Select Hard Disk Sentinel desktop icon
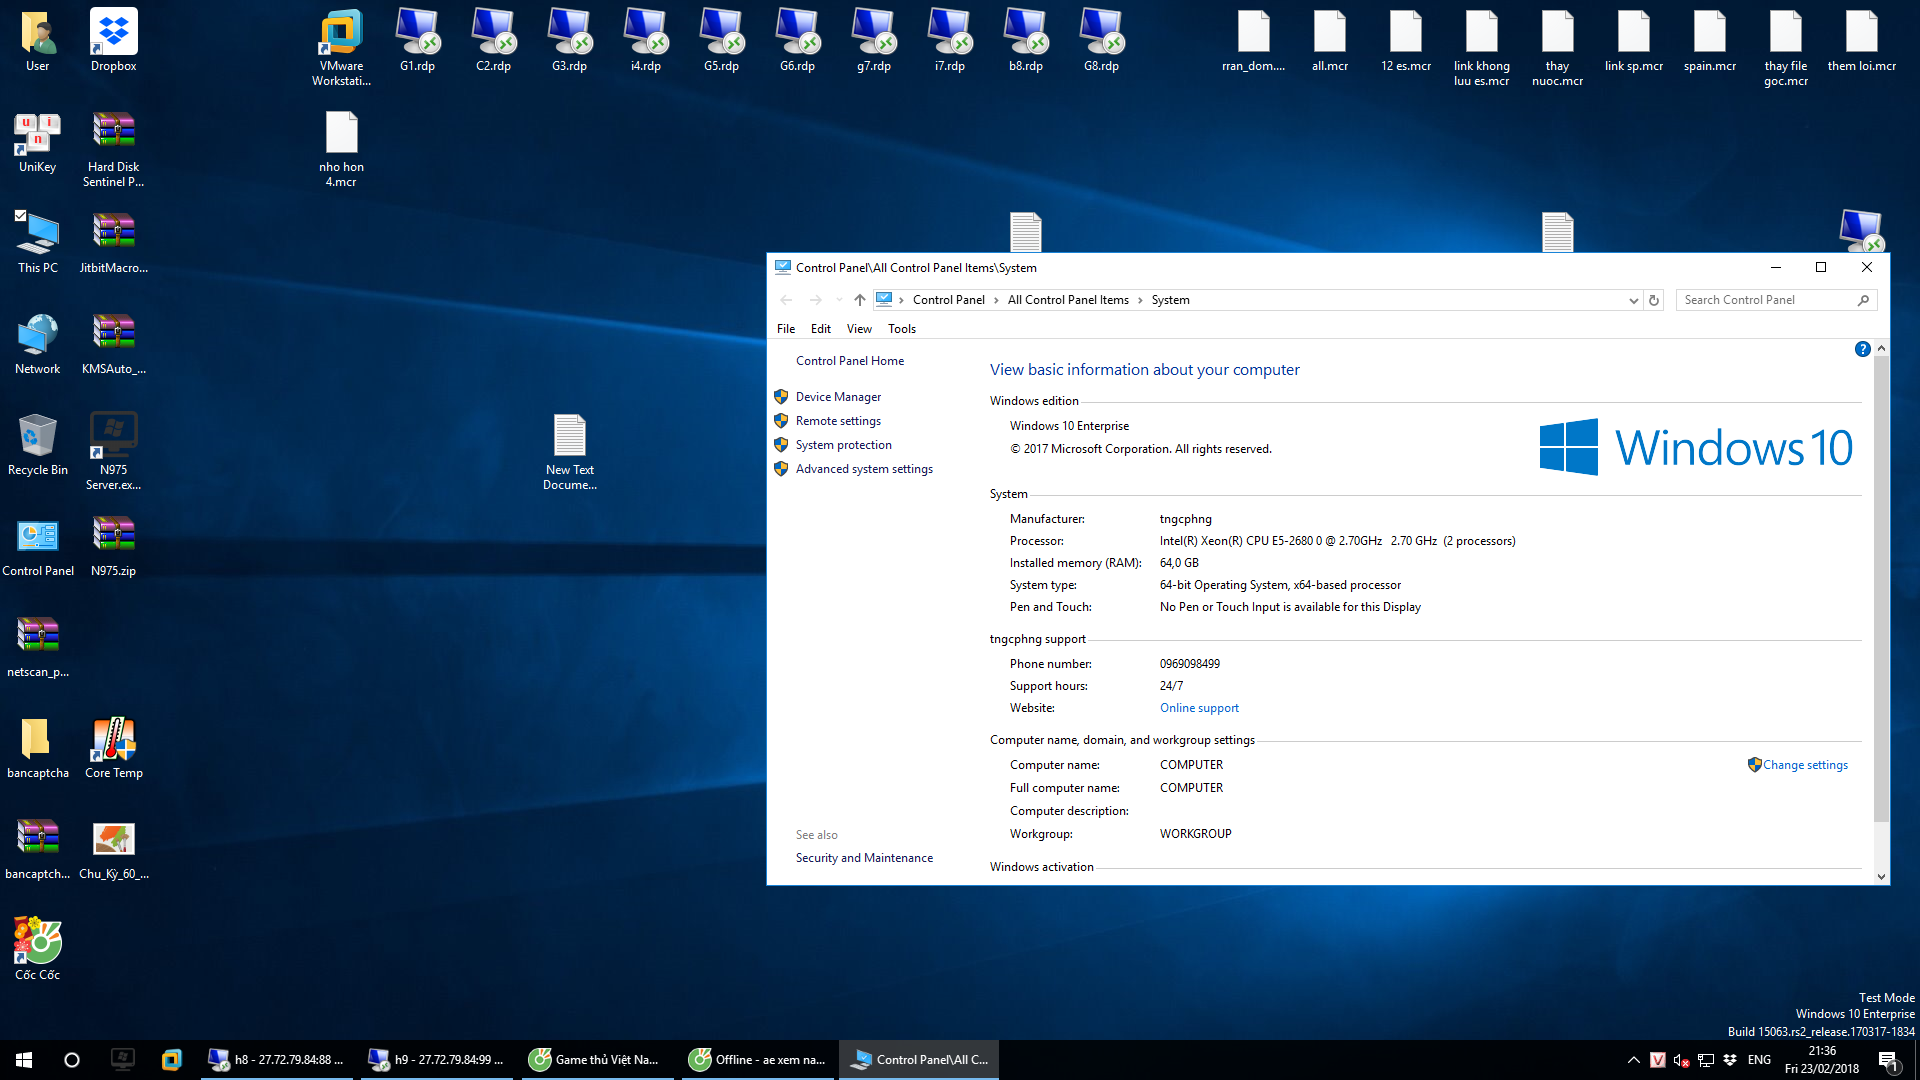Screen dimensions: 1920x1080 point(113,149)
